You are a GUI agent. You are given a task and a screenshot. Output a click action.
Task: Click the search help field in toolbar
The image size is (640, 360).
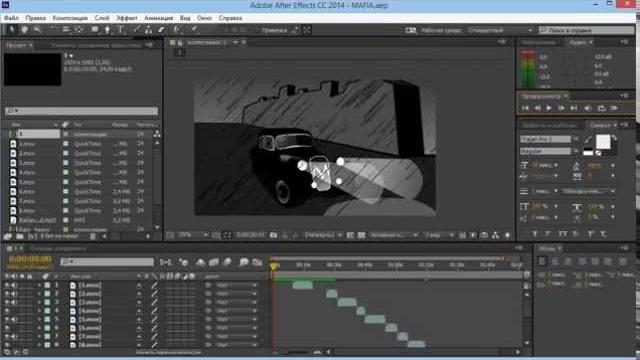click(586, 30)
